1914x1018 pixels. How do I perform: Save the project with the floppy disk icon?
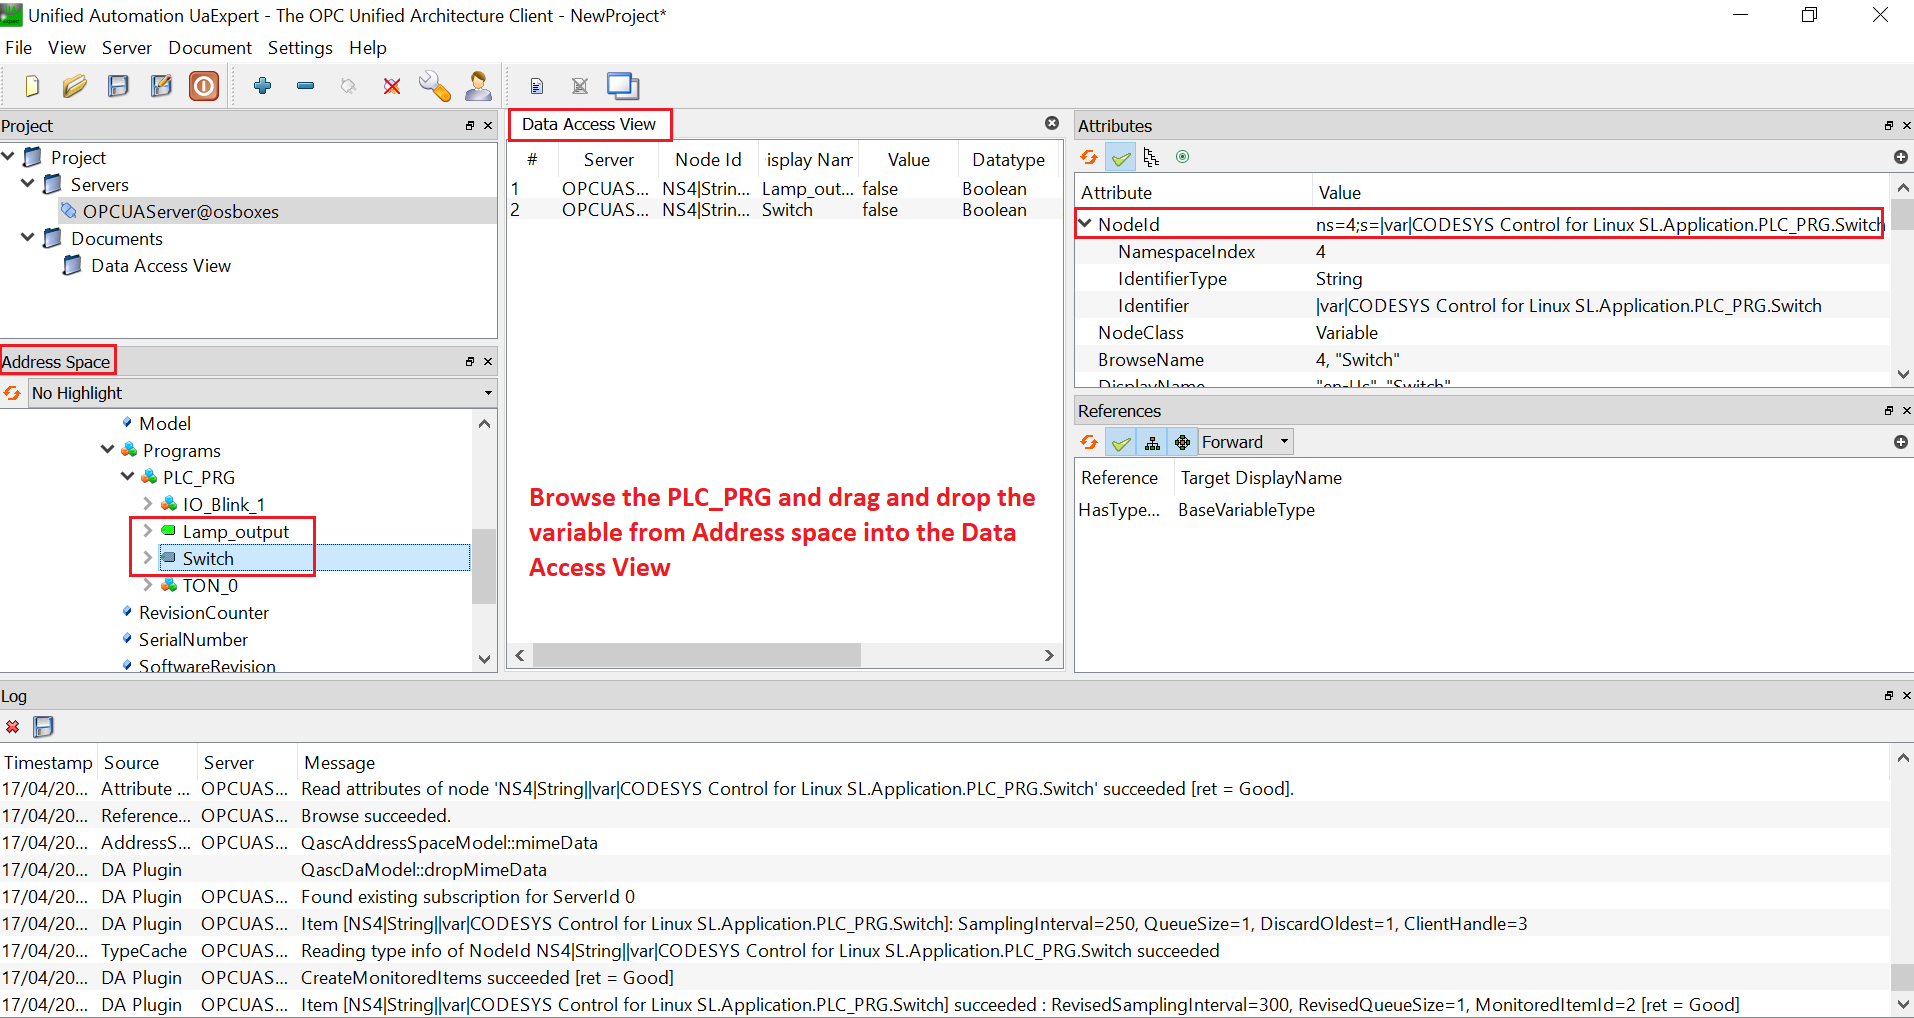coord(118,86)
